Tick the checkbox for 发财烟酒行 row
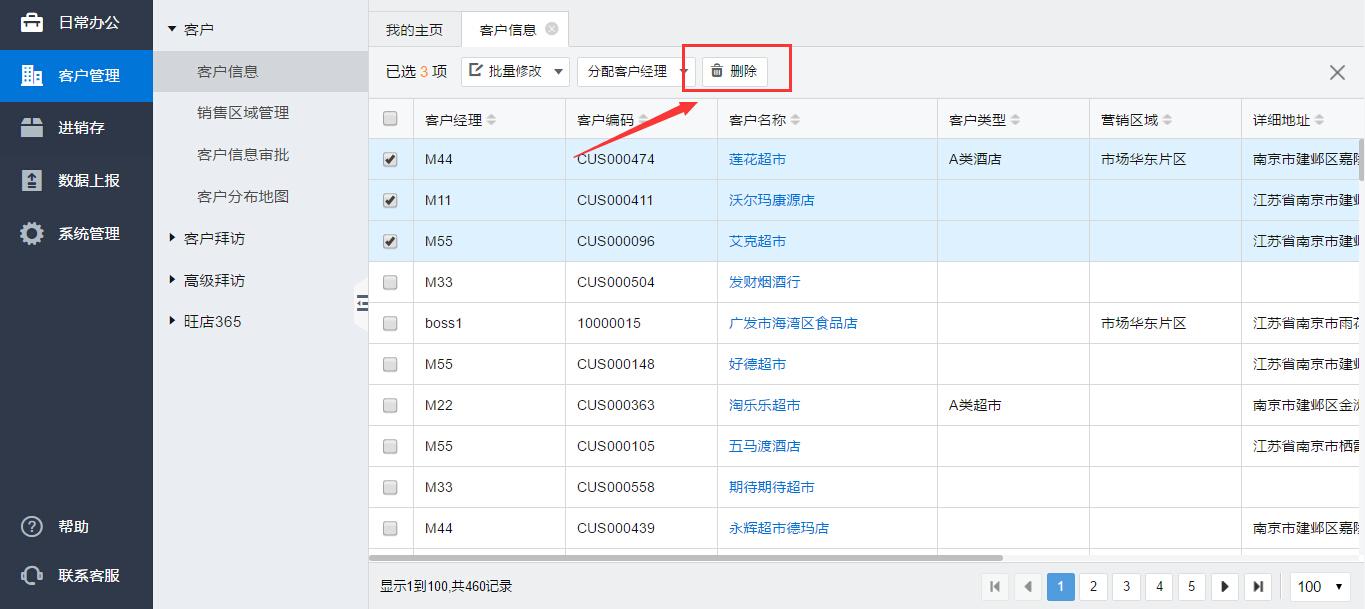The image size is (1365, 609). [x=390, y=282]
